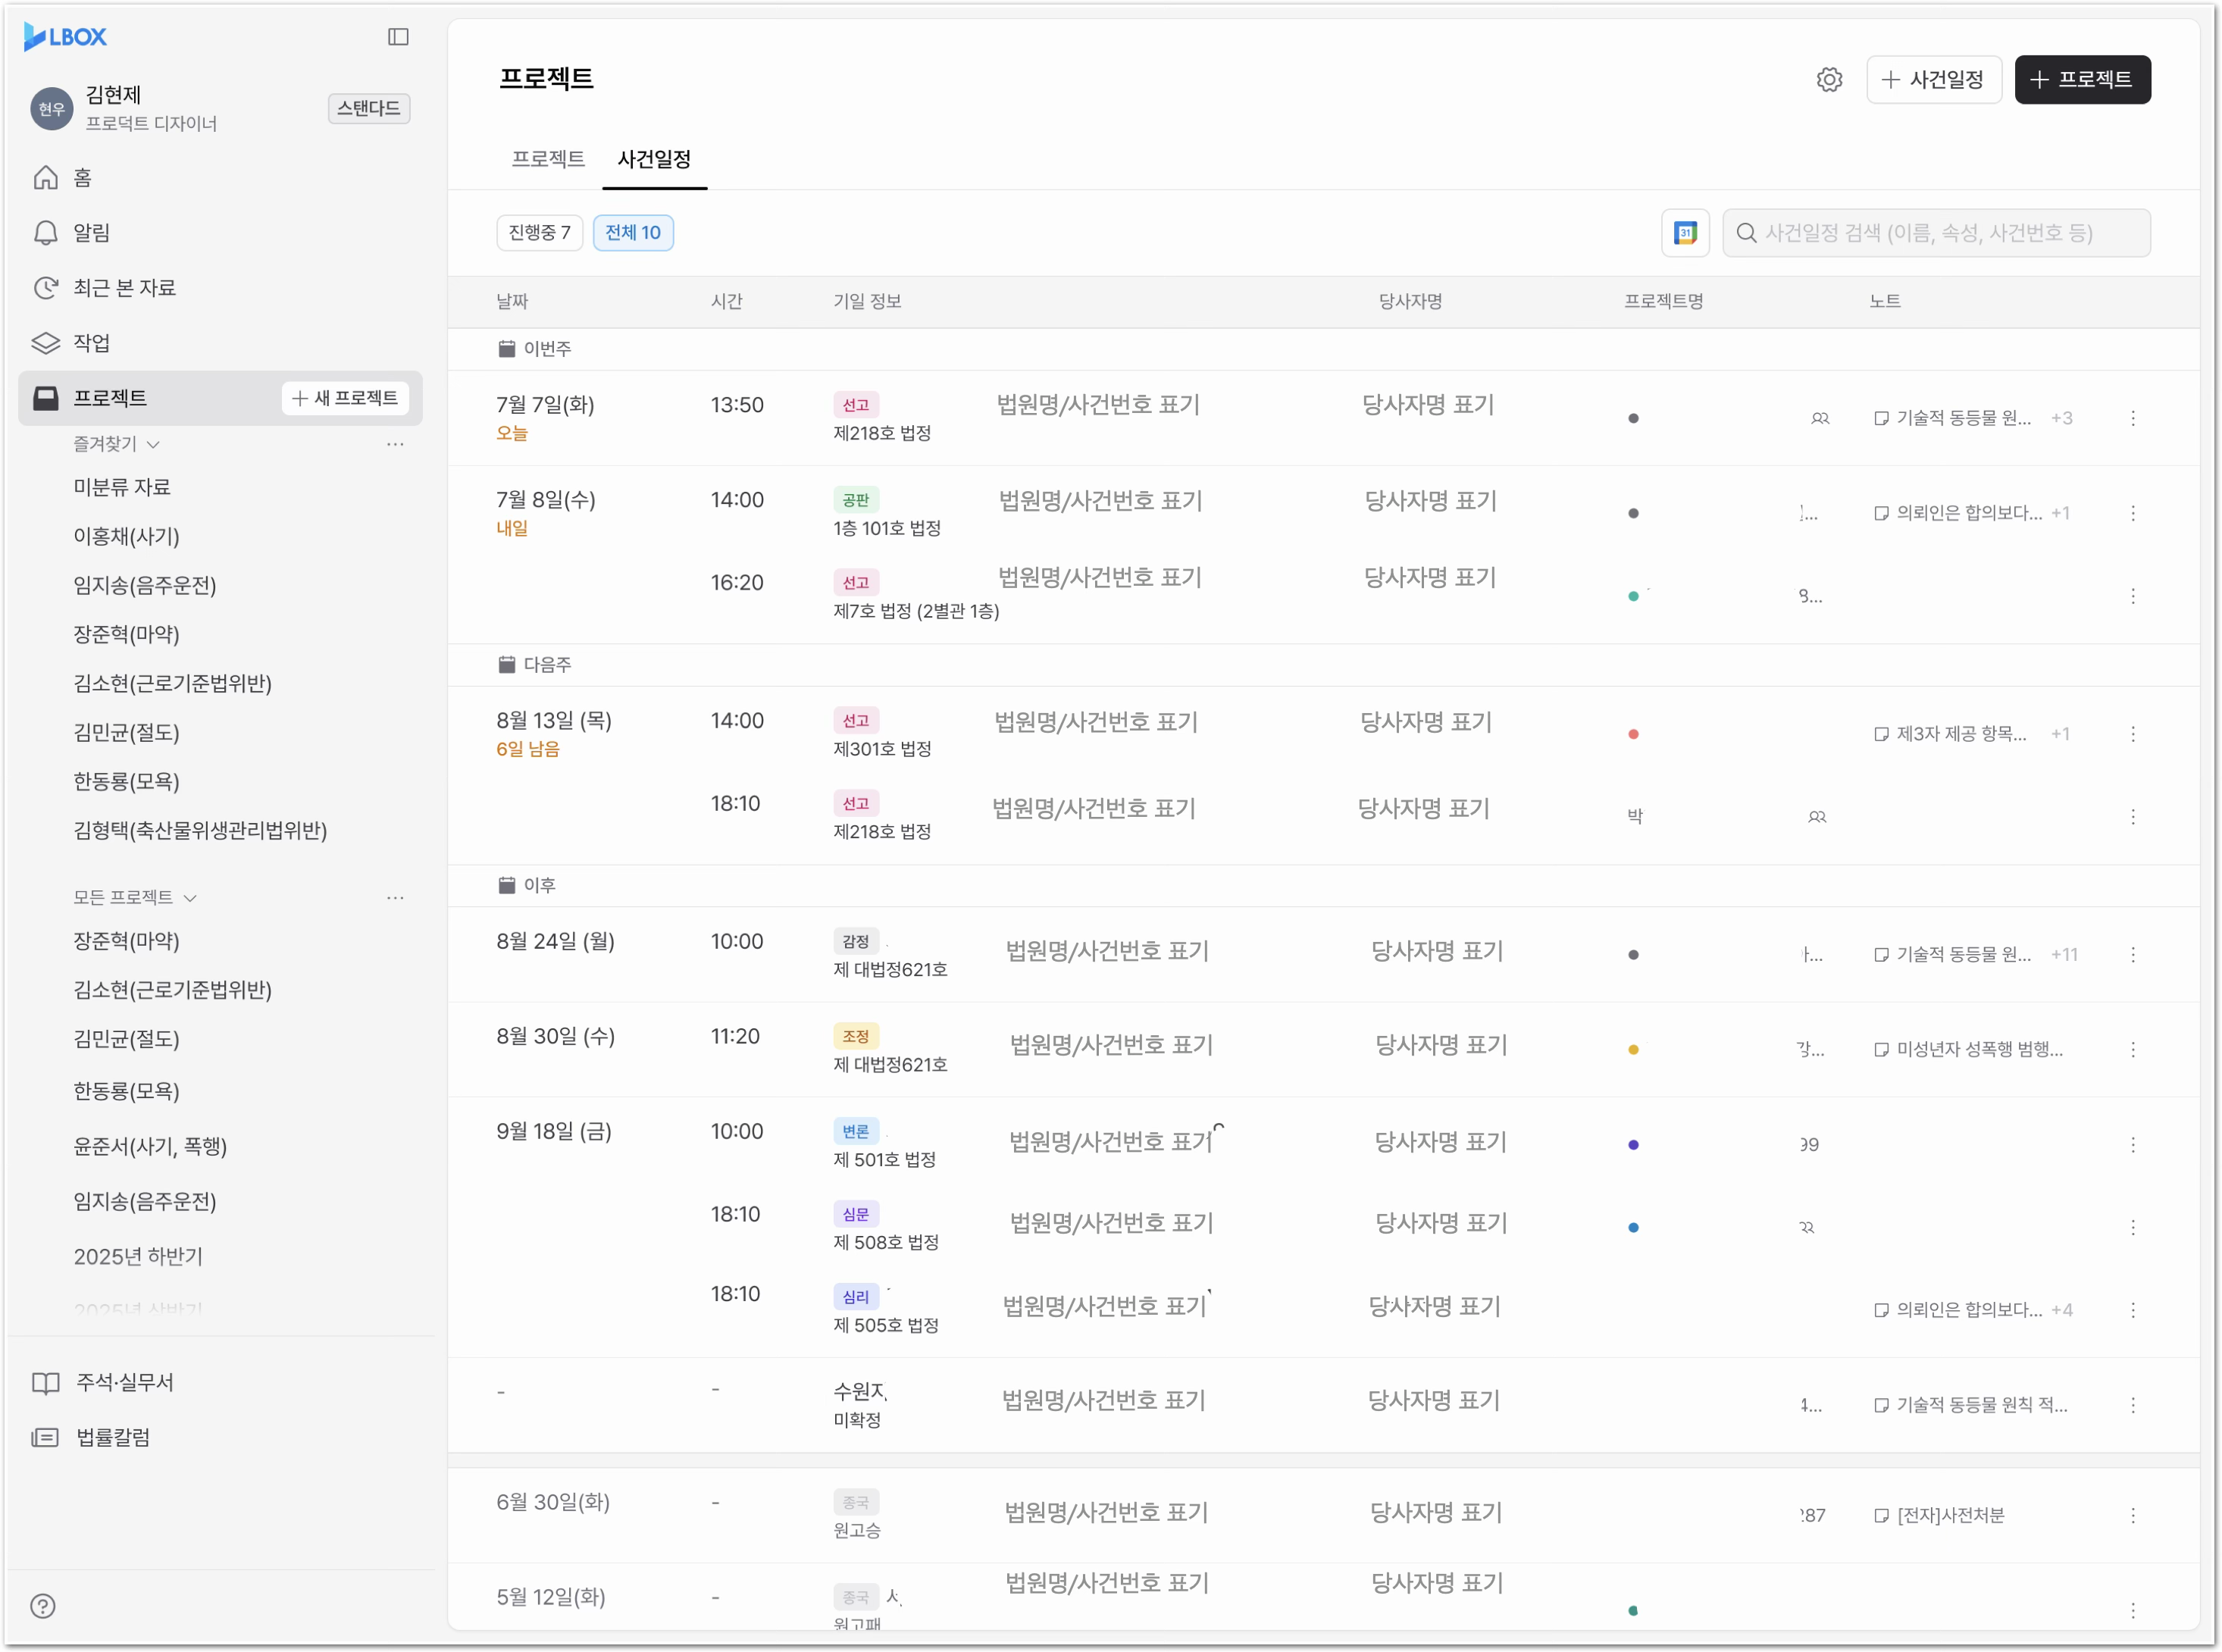
Task: Collapse the 이번주 group
Action: click(535, 349)
